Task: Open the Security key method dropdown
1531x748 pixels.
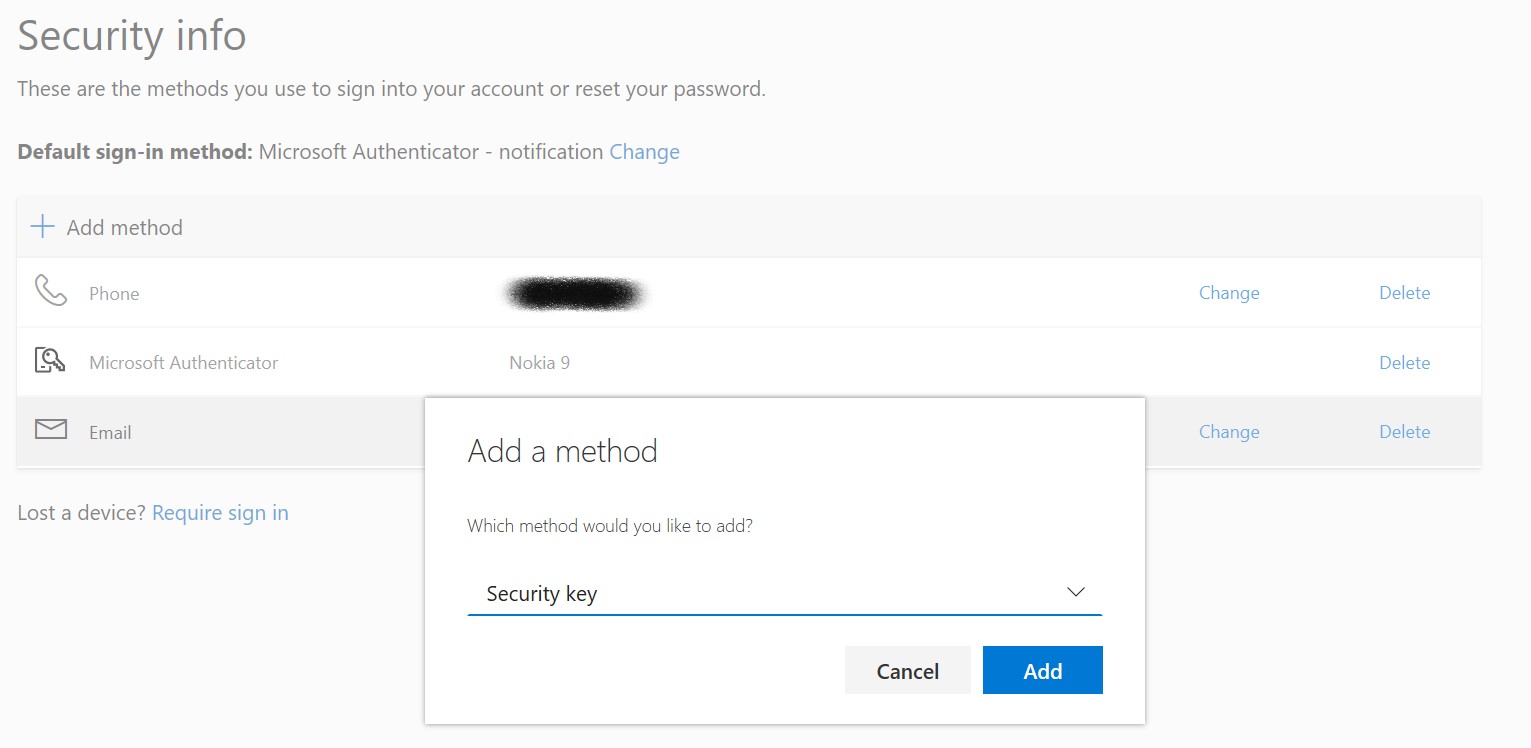Action: (783, 593)
